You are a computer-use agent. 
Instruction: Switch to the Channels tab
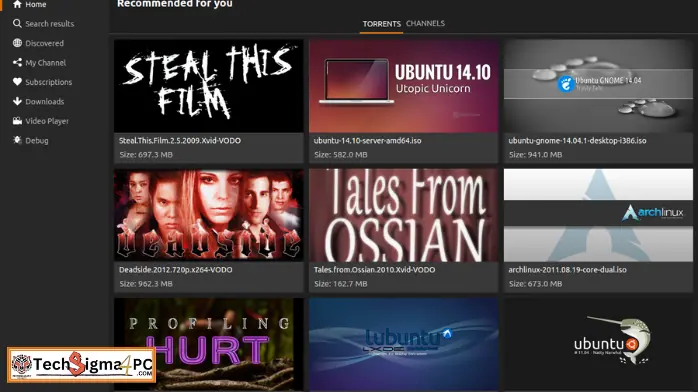[x=425, y=24]
